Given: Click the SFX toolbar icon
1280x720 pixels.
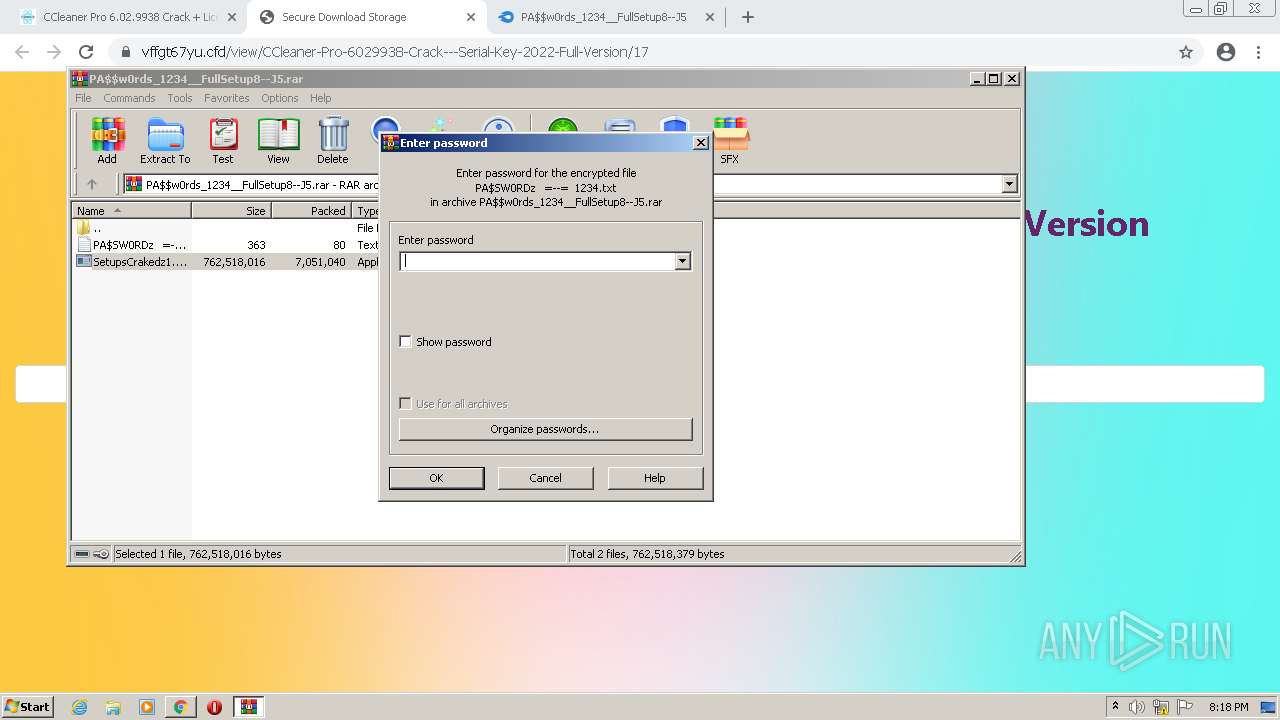Looking at the screenshot, I should 730,140.
